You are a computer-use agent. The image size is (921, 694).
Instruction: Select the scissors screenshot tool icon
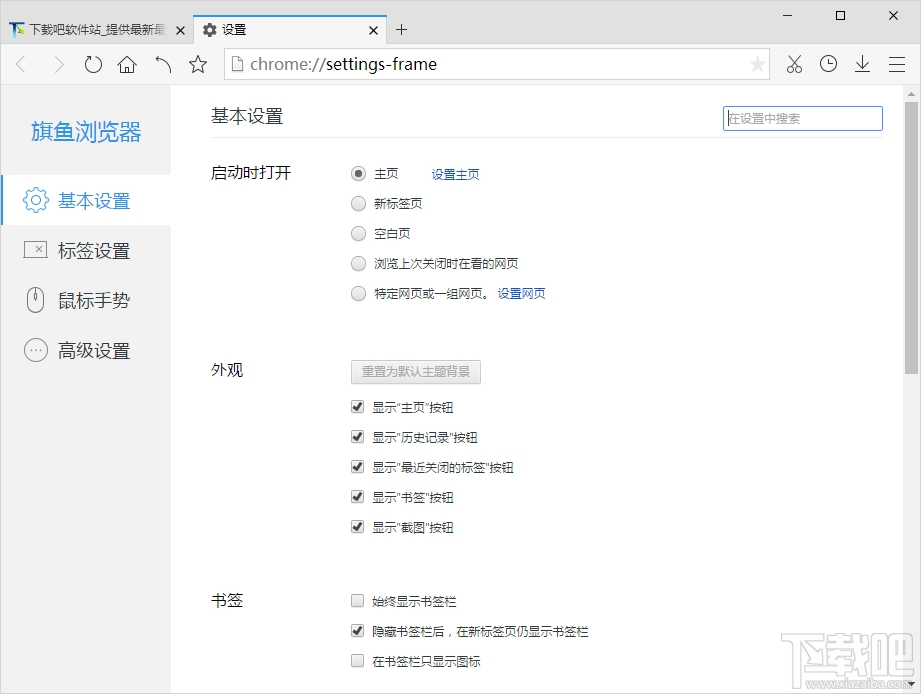click(x=794, y=63)
